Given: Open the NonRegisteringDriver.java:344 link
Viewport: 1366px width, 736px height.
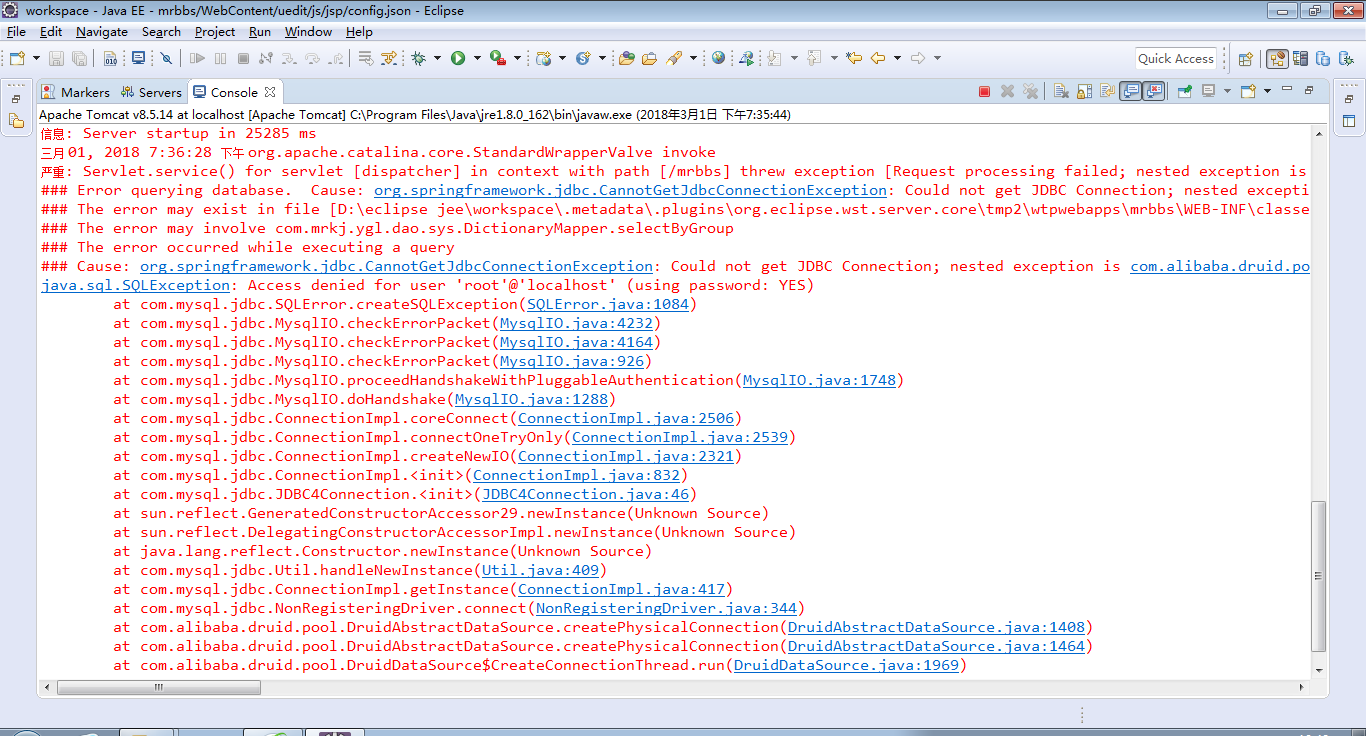Looking at the screenshot, I should point(667,608).
